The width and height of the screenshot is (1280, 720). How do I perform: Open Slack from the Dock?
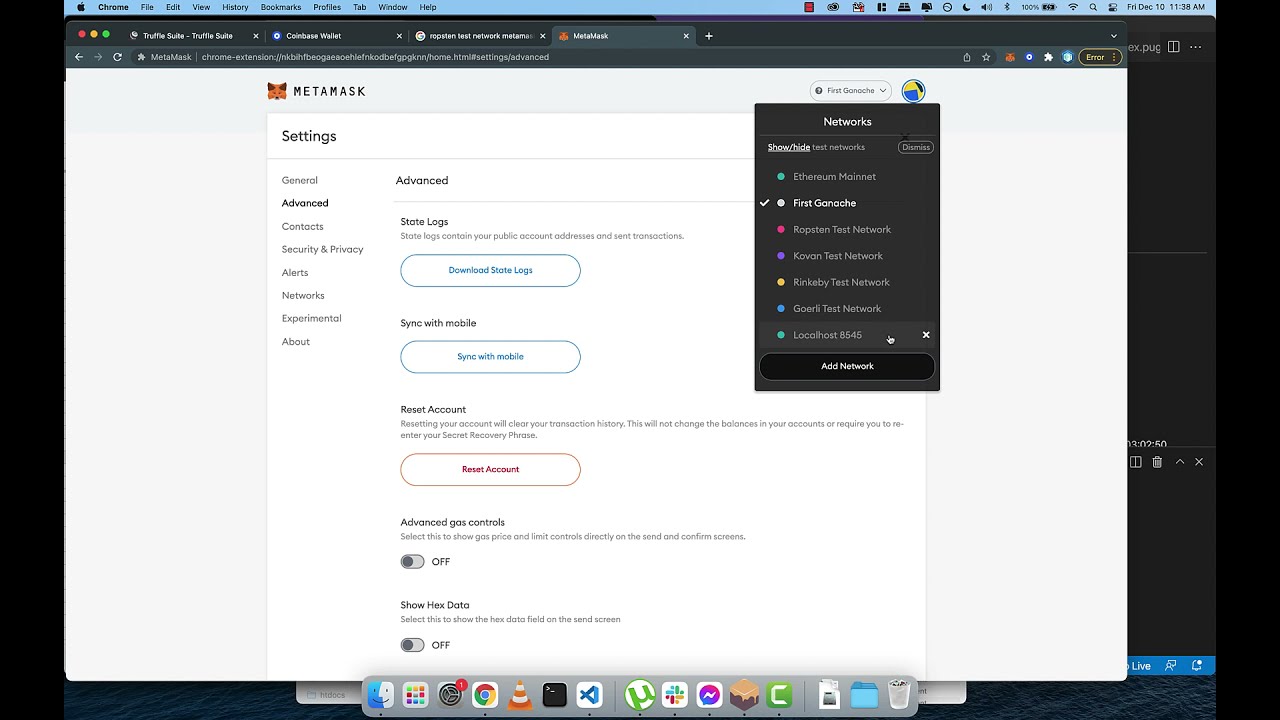(675, 694)
